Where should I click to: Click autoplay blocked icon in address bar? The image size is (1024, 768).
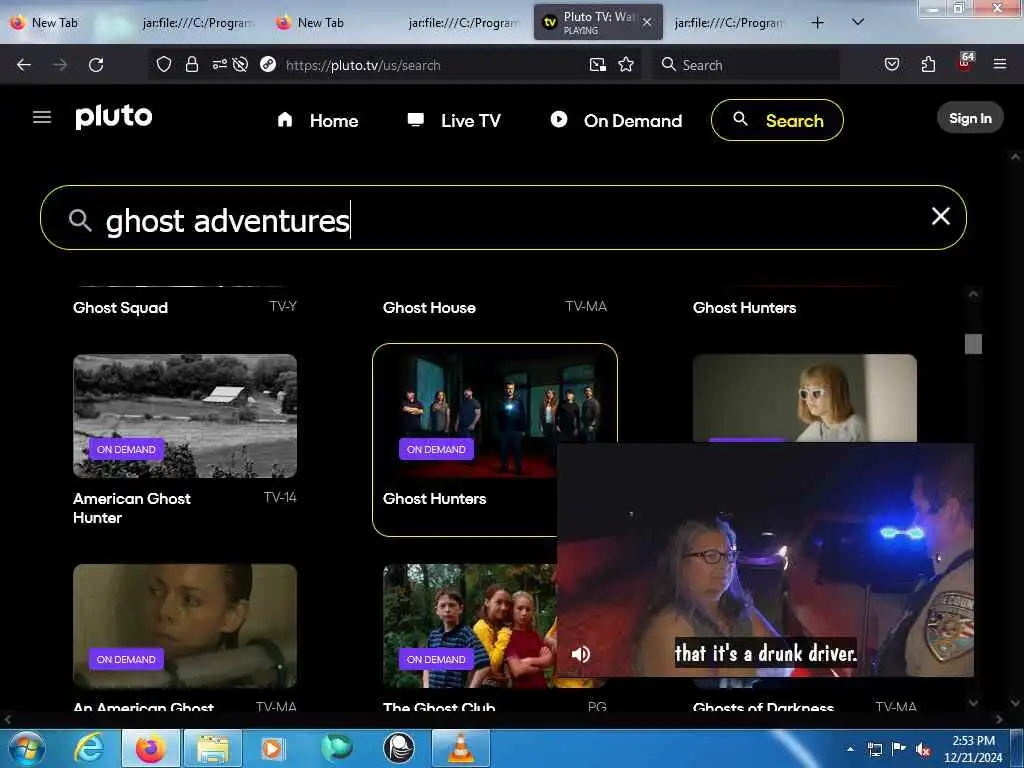point(240,64)
